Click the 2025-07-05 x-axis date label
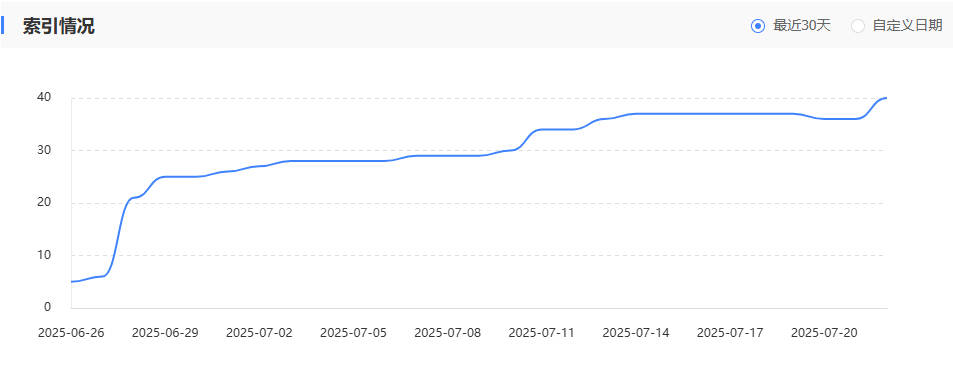This screenshot has width=953, height=377. pos(354,333)
